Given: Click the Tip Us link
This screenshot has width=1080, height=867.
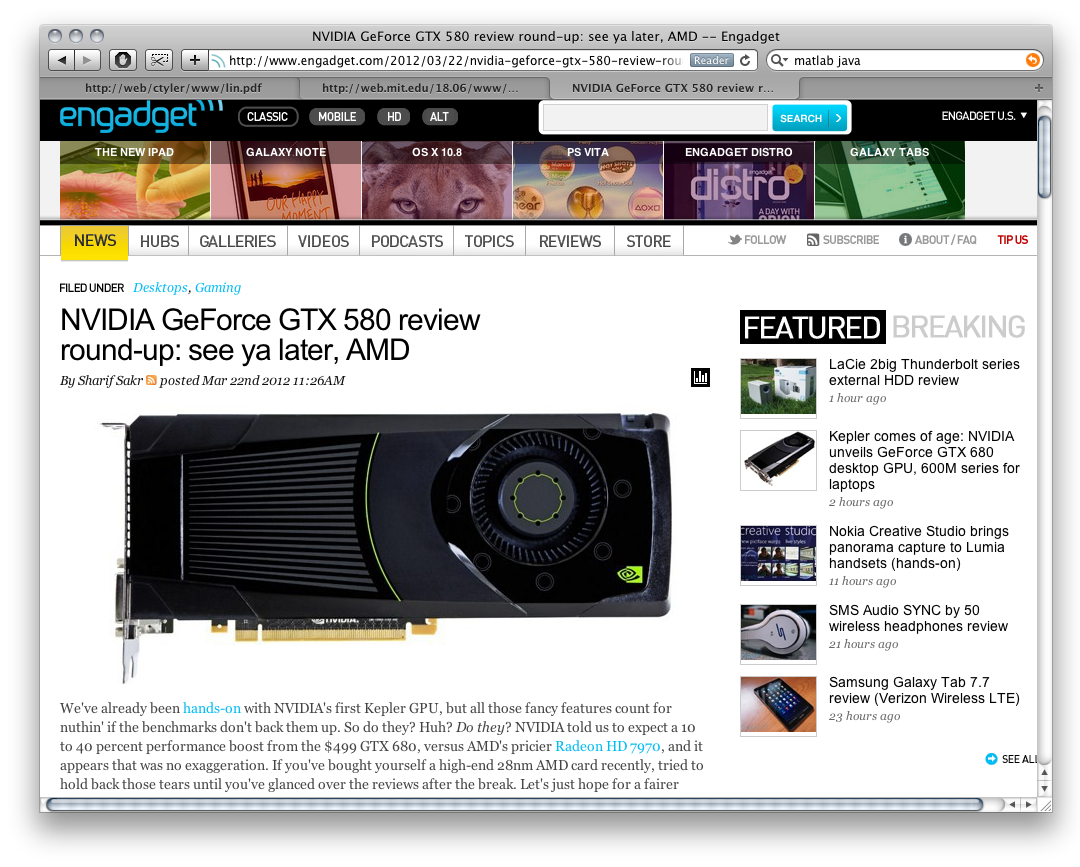Looking at the screenshot, I should (x=1012, y=240).
